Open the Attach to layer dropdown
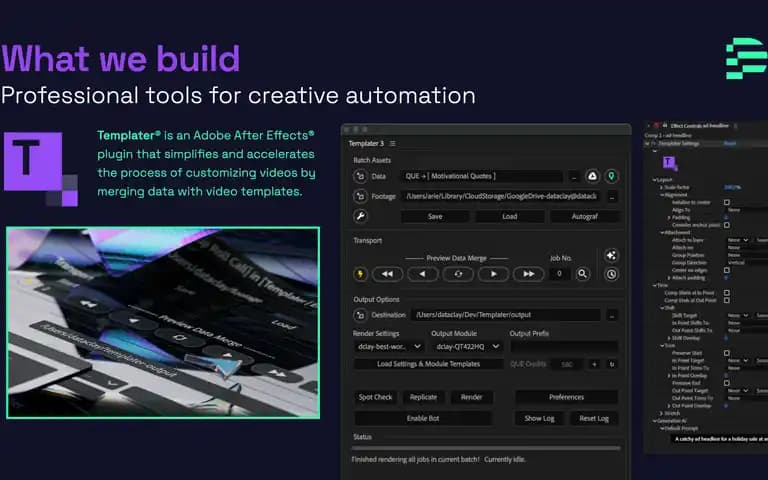This screenshot has width=768, height=480. pos(738,240)
